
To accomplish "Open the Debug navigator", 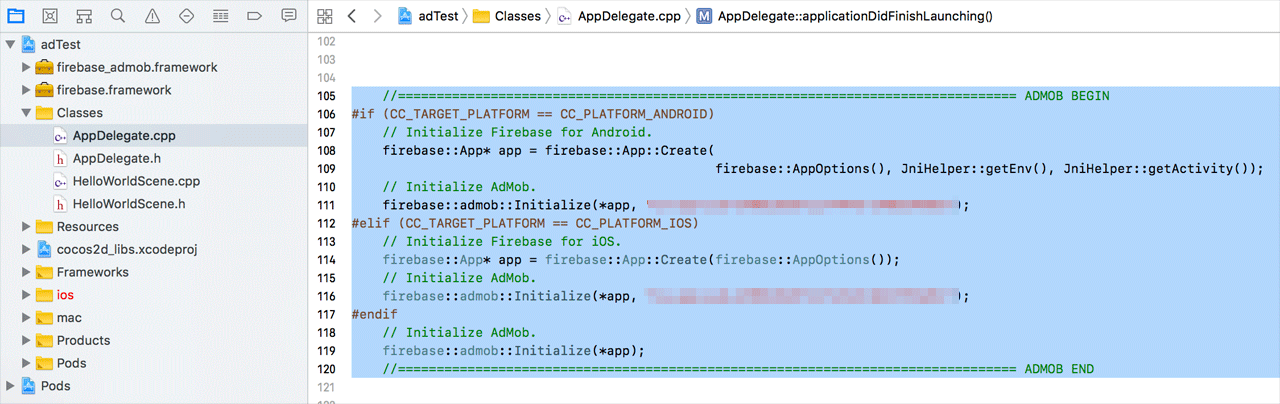I will point(220,16).
